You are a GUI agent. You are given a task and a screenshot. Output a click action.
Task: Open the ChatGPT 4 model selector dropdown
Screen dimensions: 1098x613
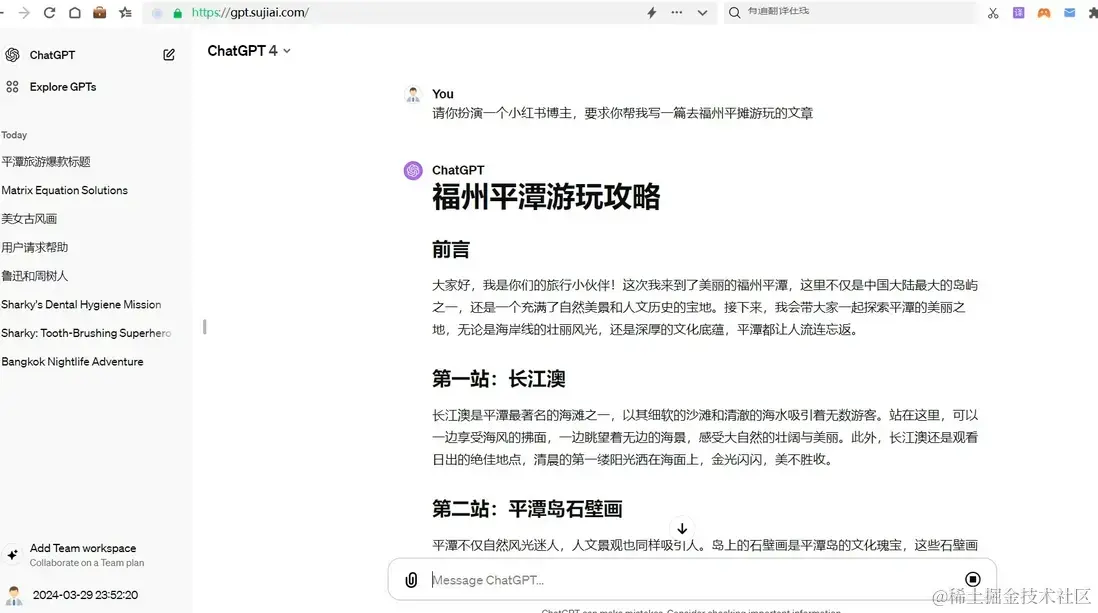[x=249, y=50]
